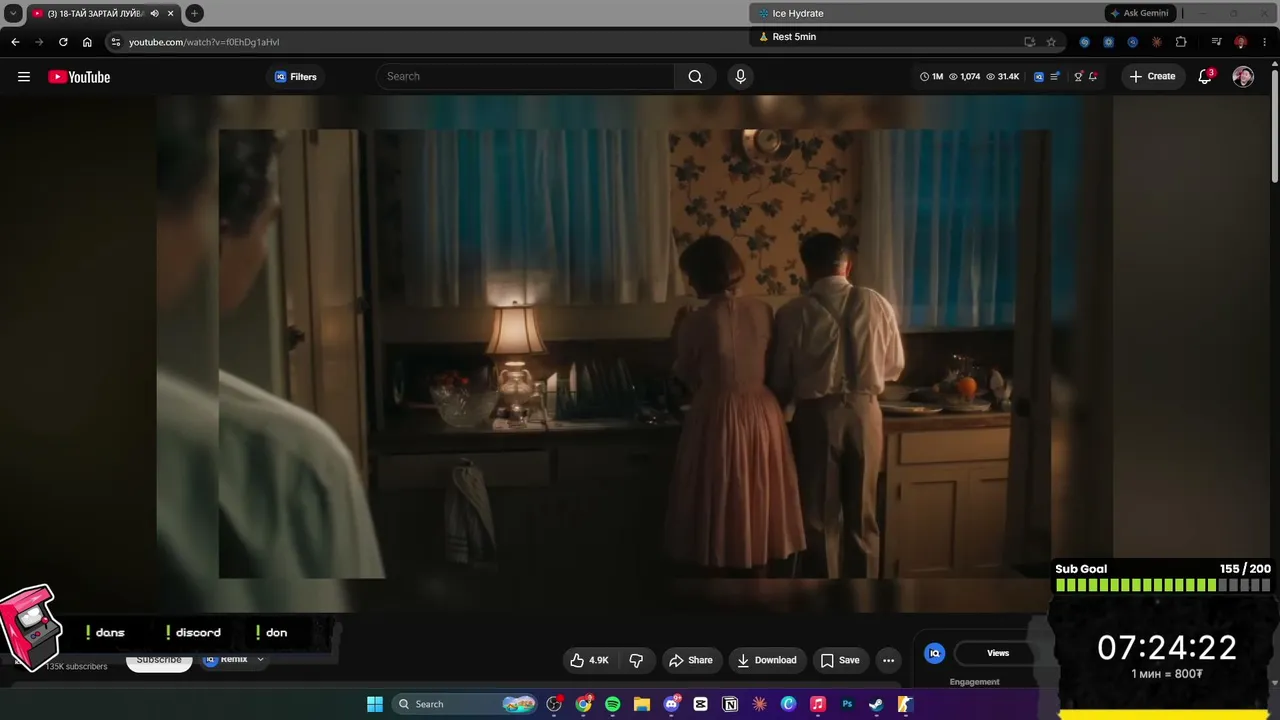Viewport: 1280px width, 720px height.
Task: Click the vidIQ logo in the header stats bar
Action: pos(1039,77)
